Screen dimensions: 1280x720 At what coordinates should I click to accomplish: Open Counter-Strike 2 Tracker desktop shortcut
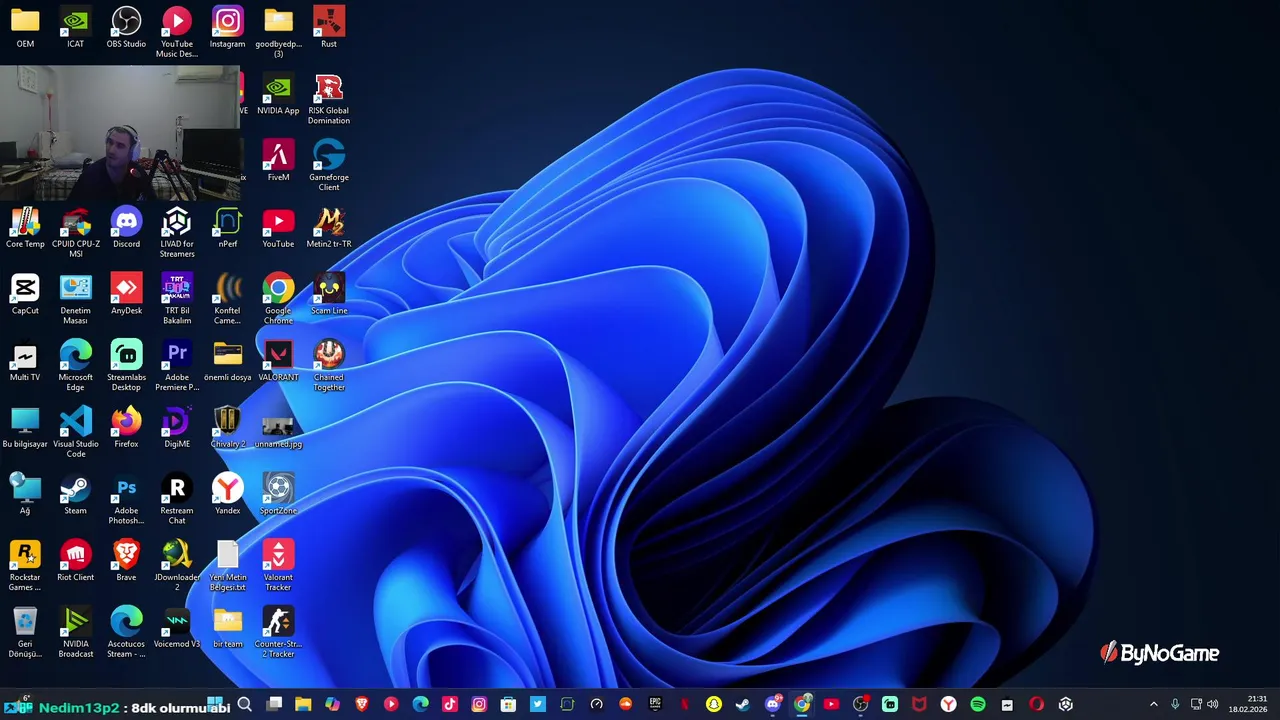pyautogui.click(x=278, y=633)
